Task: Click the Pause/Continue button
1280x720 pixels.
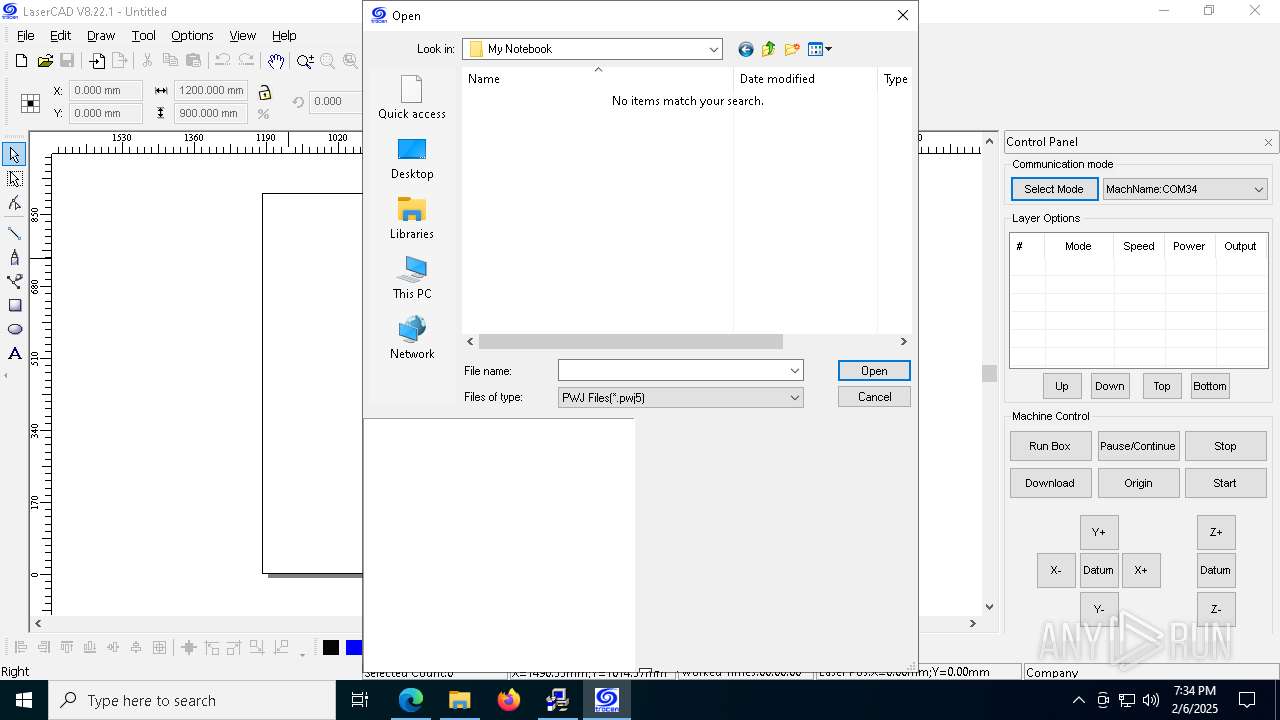Action: [1138, 446]
